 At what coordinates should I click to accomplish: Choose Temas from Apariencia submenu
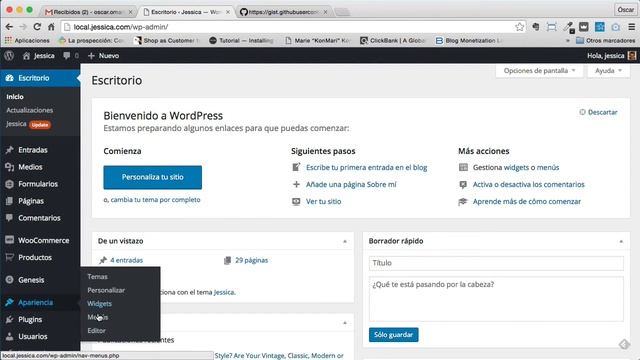click(98, 277)
